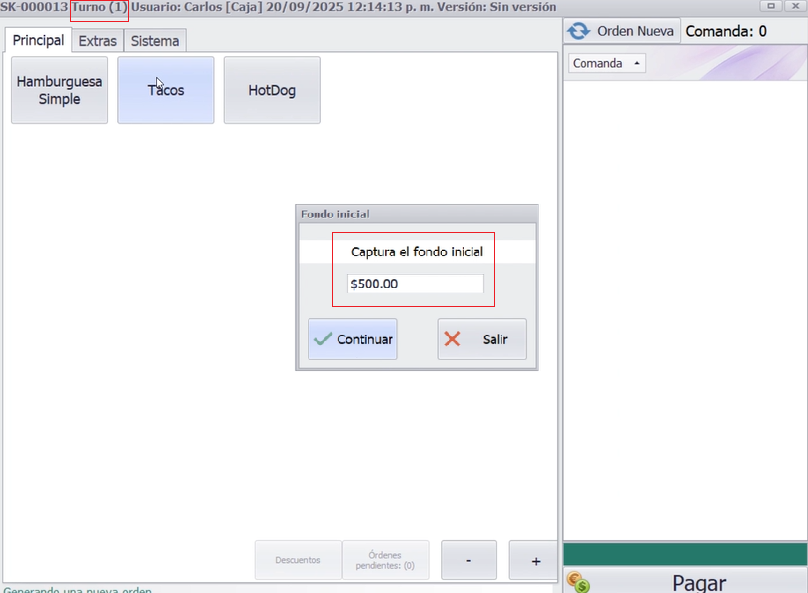Click the initial fund amount field
This screenshot has width=808, height=593.
(415, 284)
